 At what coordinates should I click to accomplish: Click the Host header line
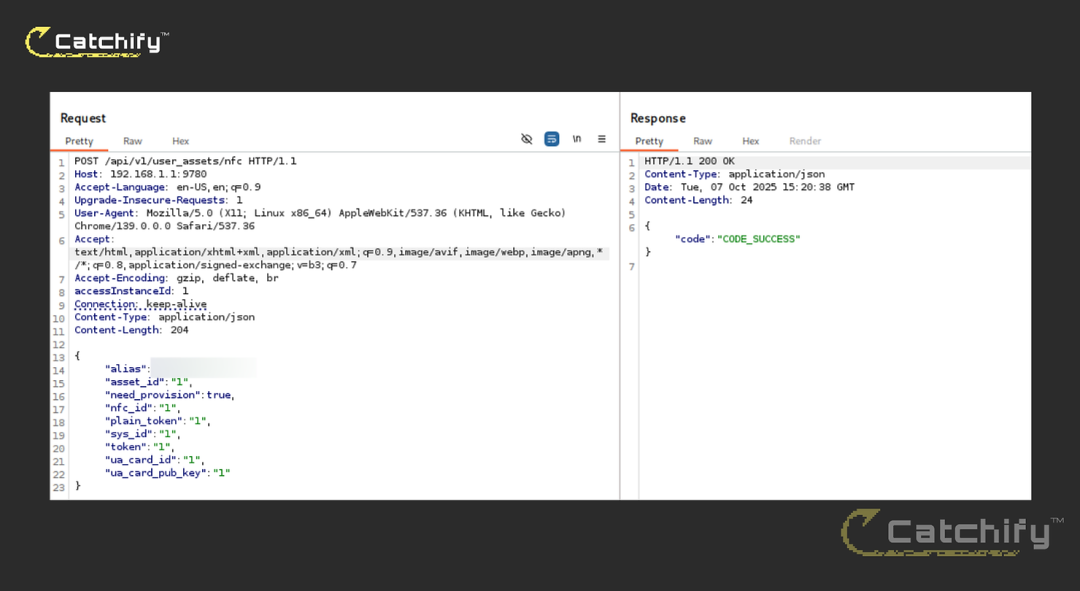coord(141,174)
